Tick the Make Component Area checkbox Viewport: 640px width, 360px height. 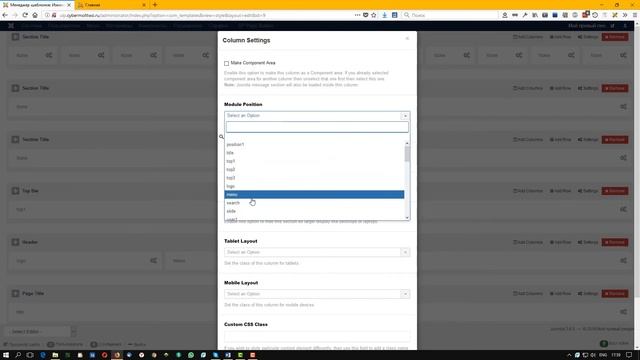tap(226, 63)
